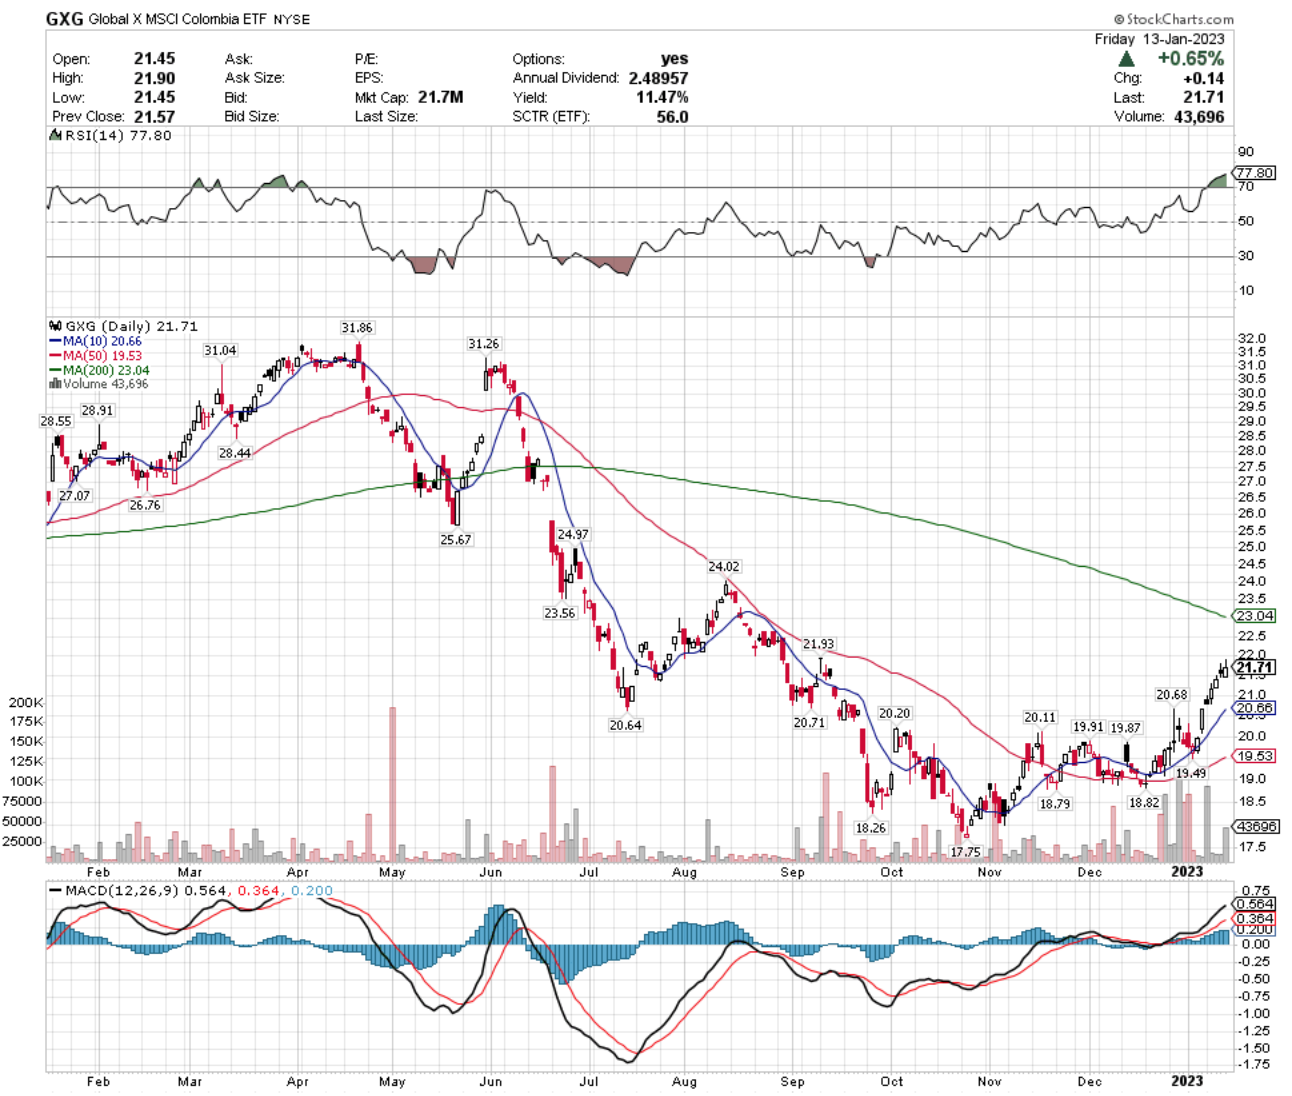
Task: Click the 28.91 February high annotation
Action: coord(97,411)
